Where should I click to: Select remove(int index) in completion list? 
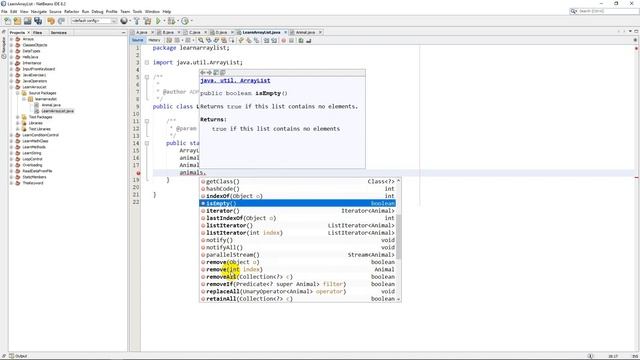click(x=298, y=269)
